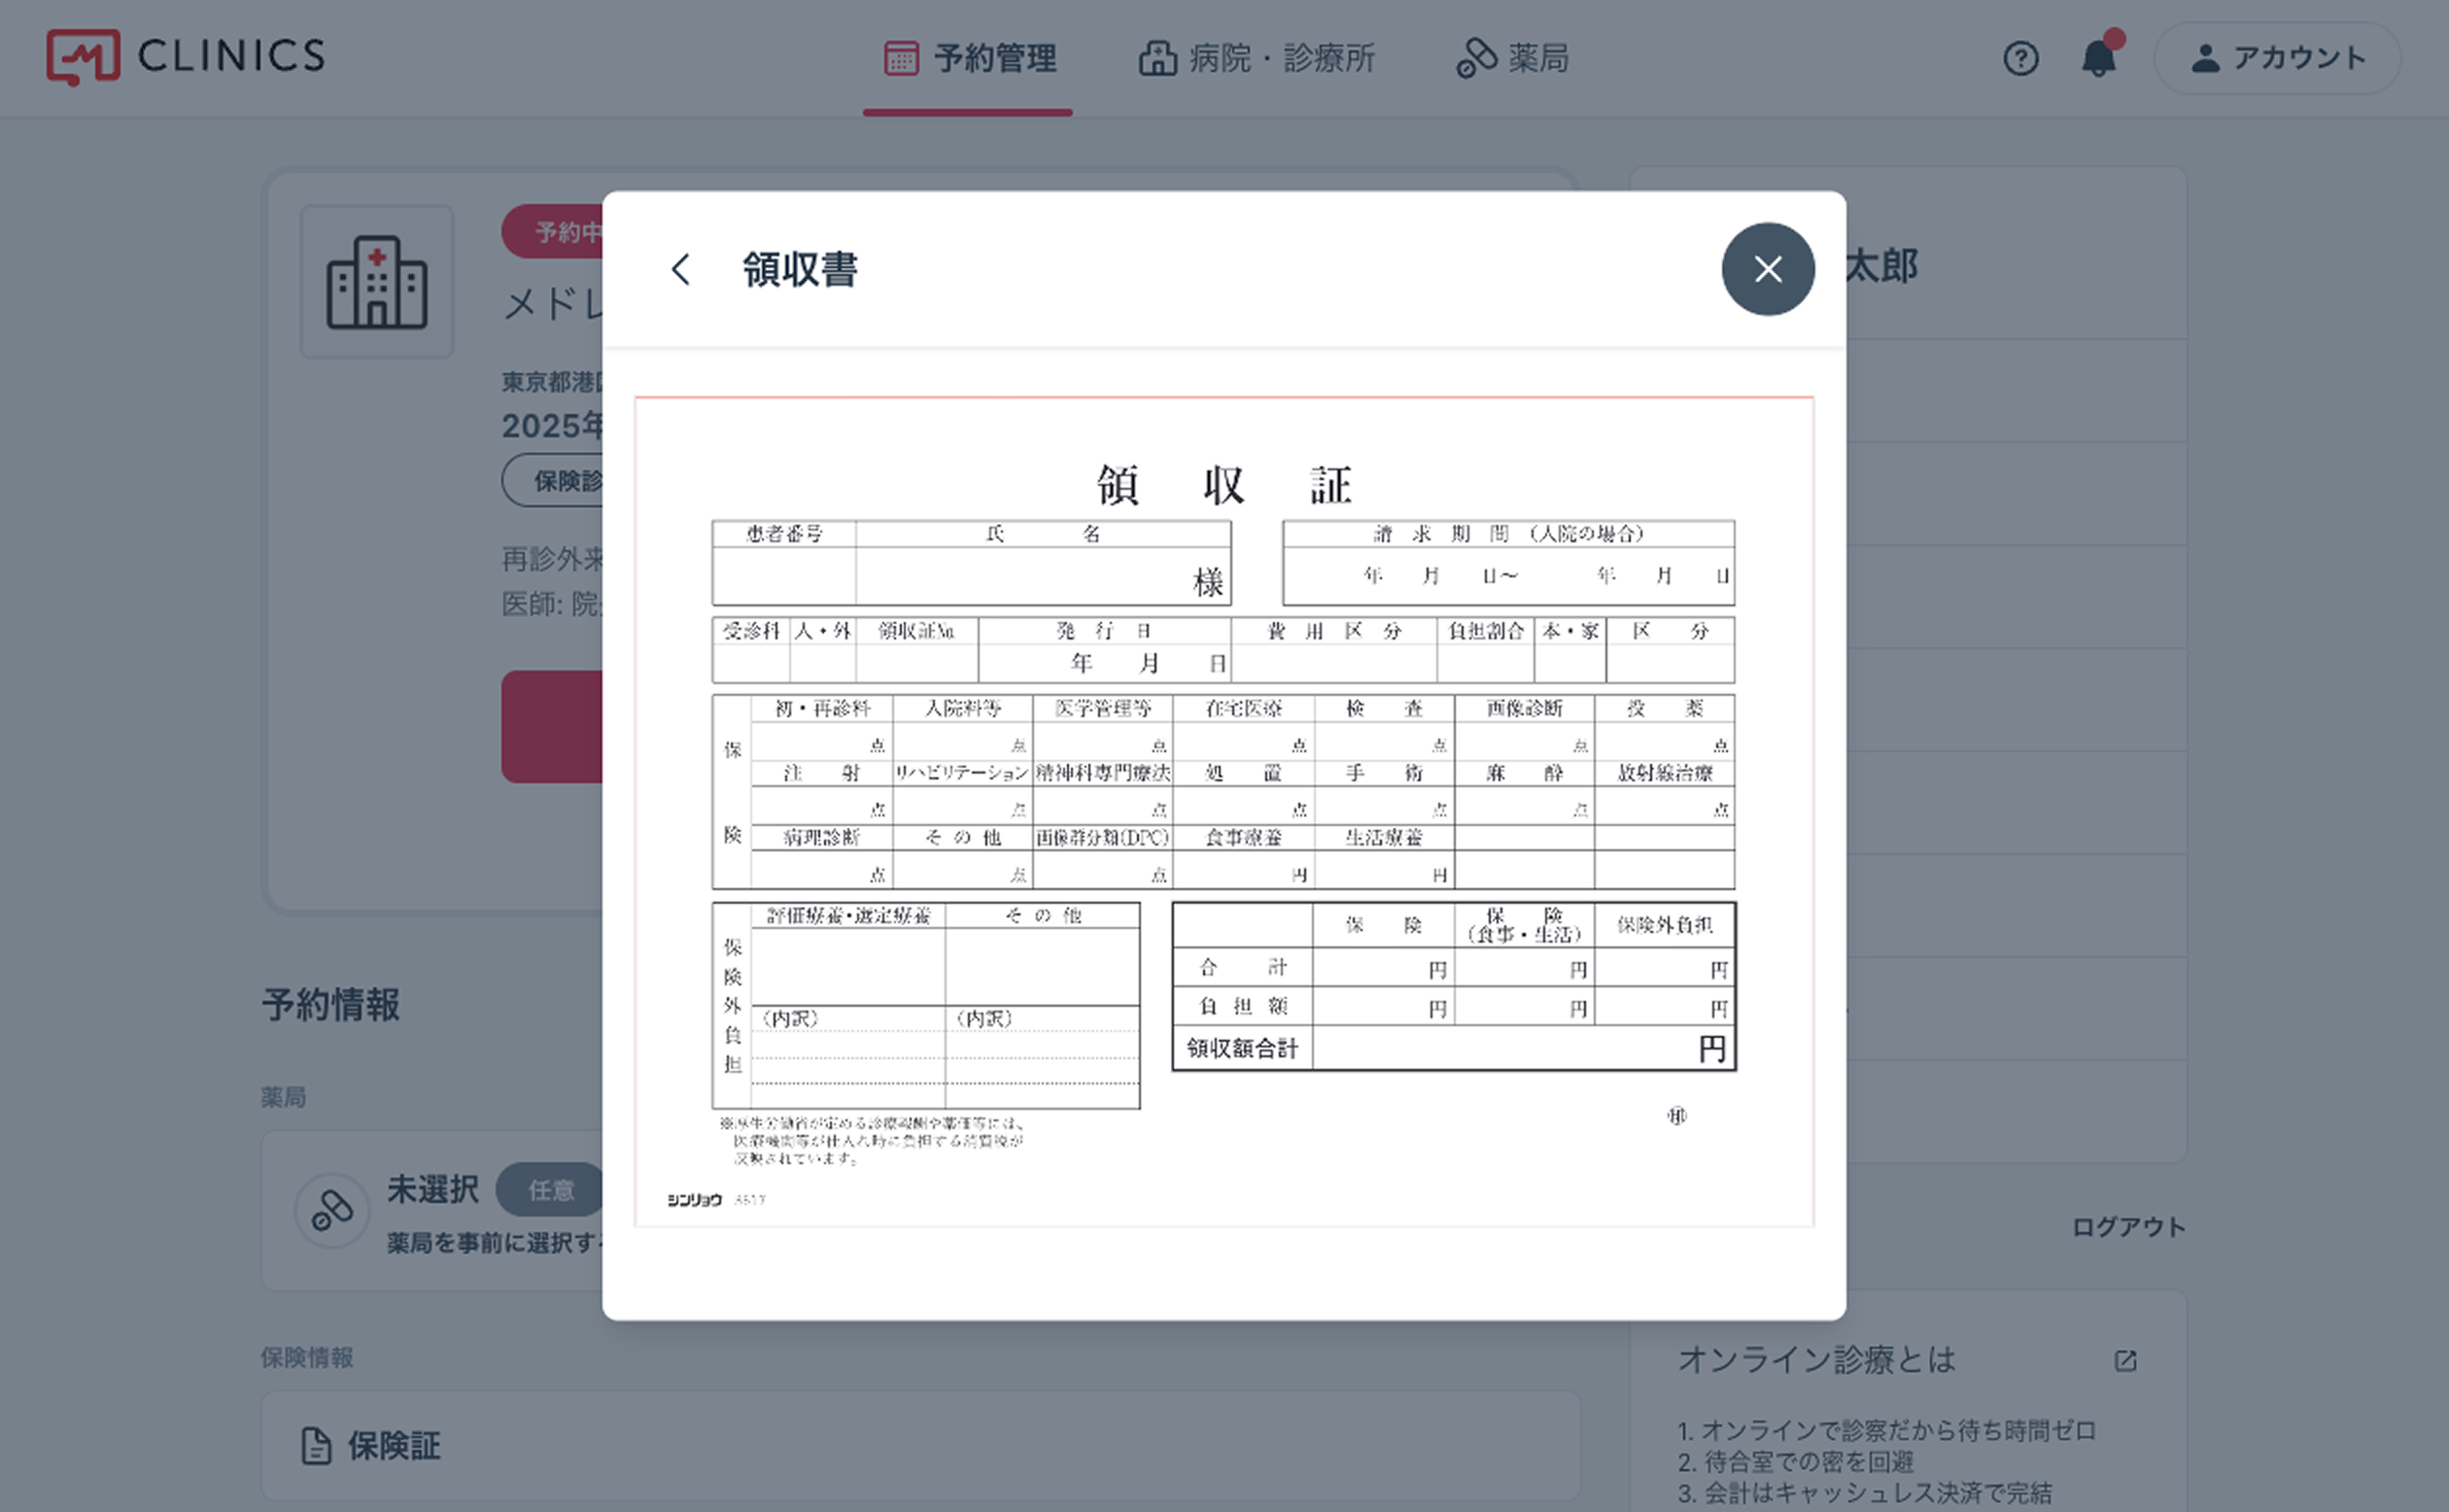Click the 保険証 document icon
2449x1512 pixels.
316,1446
